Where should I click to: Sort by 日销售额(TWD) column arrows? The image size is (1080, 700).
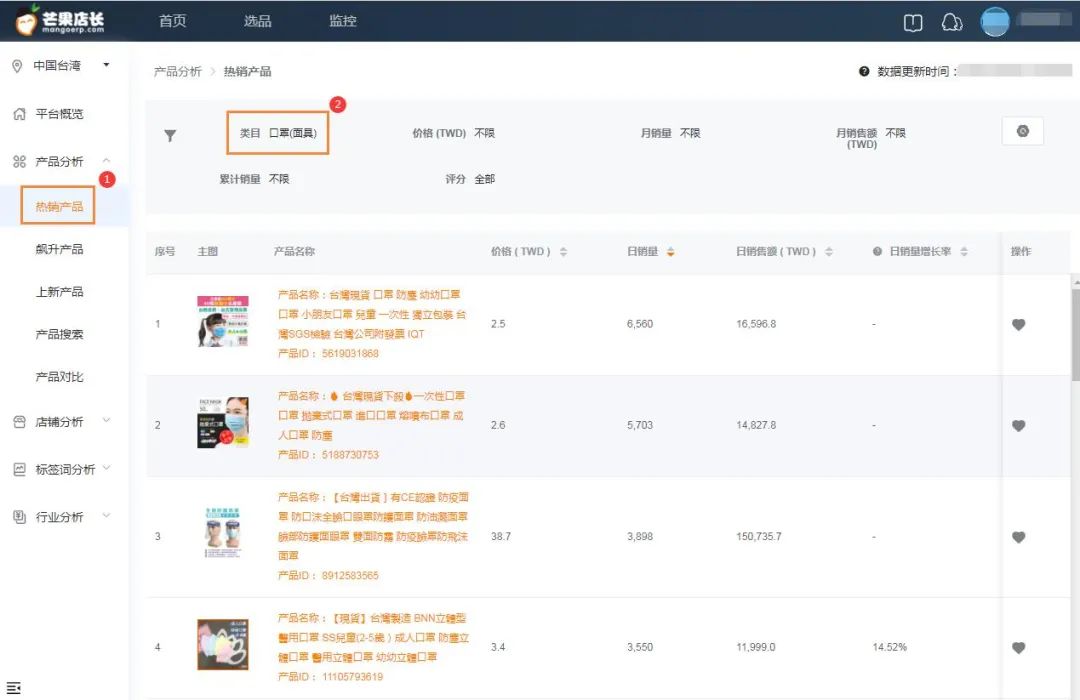pos(829,251)
